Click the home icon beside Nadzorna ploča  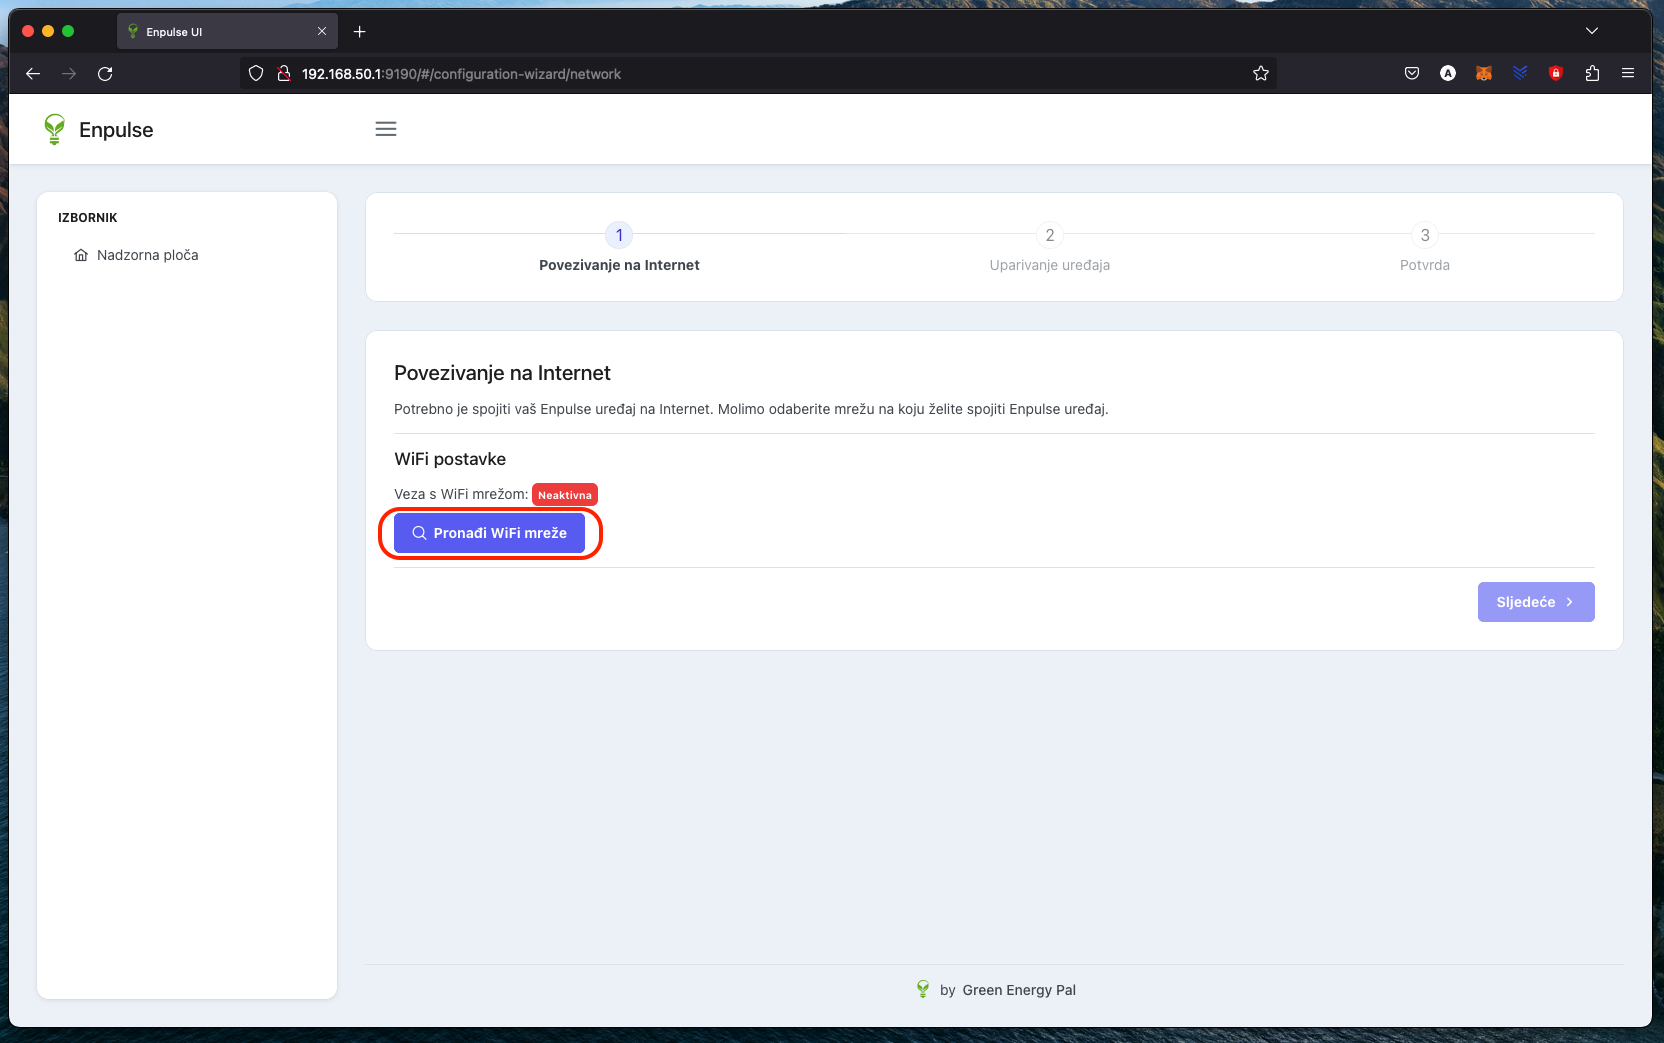[x=82, y=255]
